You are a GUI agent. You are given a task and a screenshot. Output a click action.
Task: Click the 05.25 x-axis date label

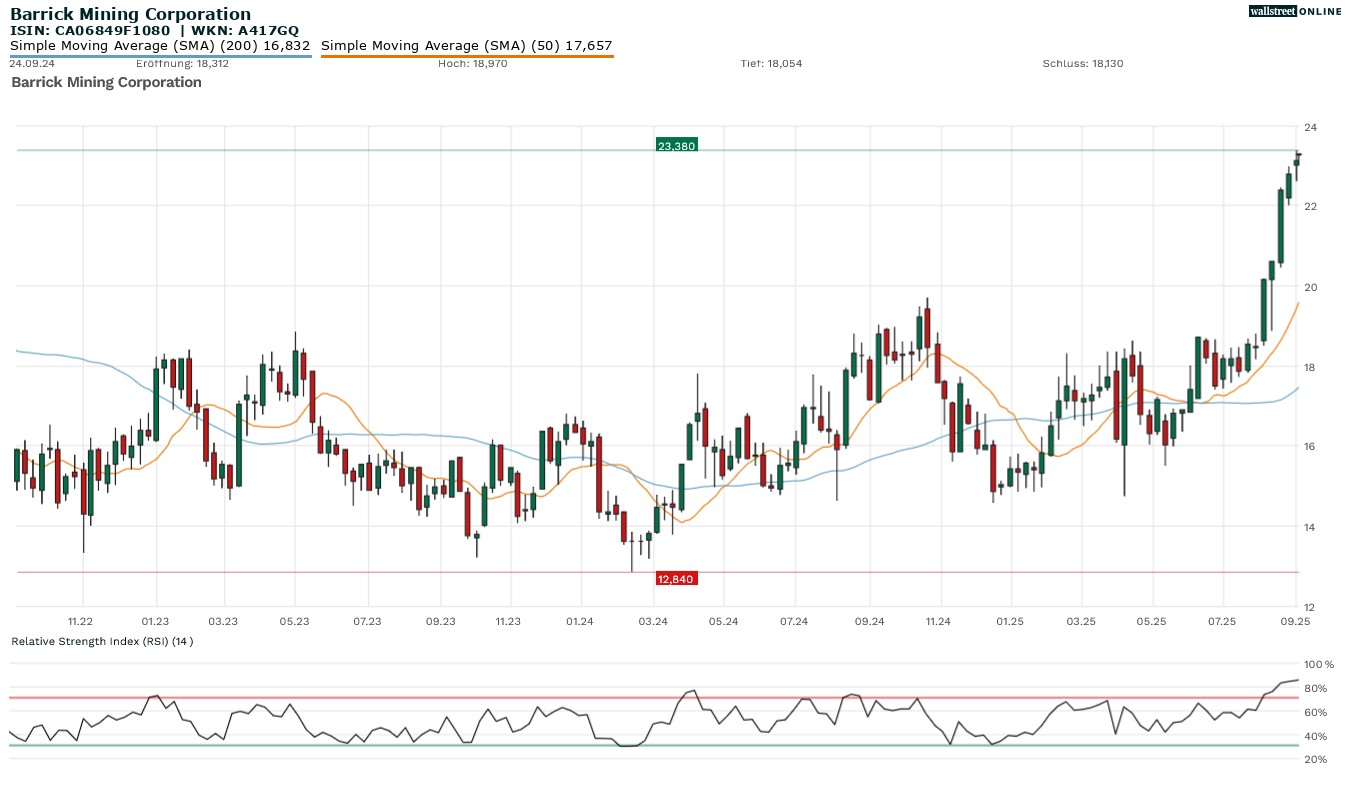point(1152,621)
